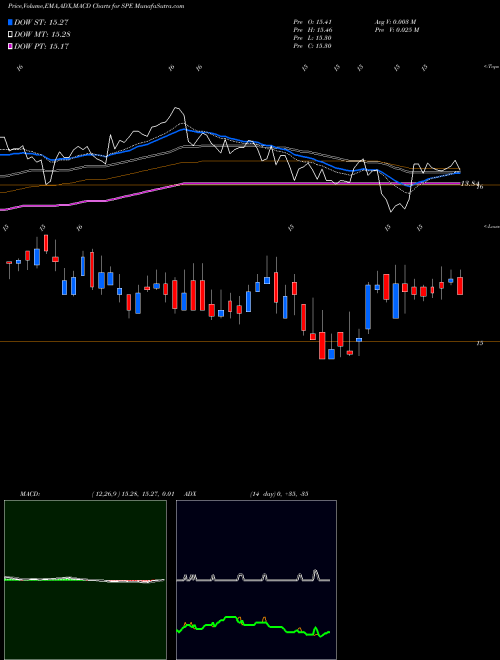Select the 'DOW MT: 15.28' legend text
The width and height of the screenshot is (500, 660).
pos(42,34)
